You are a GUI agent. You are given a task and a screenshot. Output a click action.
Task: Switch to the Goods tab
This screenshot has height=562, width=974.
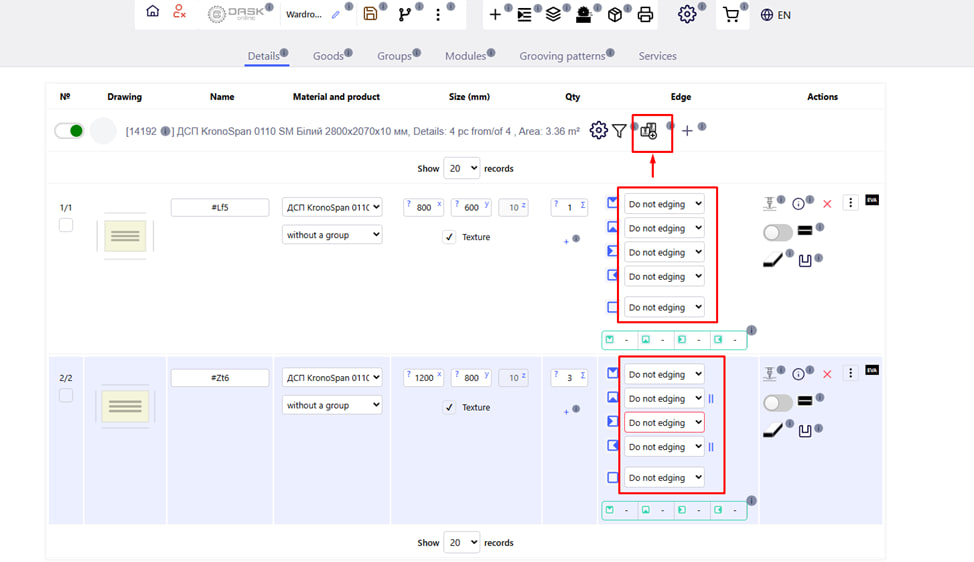click(x=328, y=56)
